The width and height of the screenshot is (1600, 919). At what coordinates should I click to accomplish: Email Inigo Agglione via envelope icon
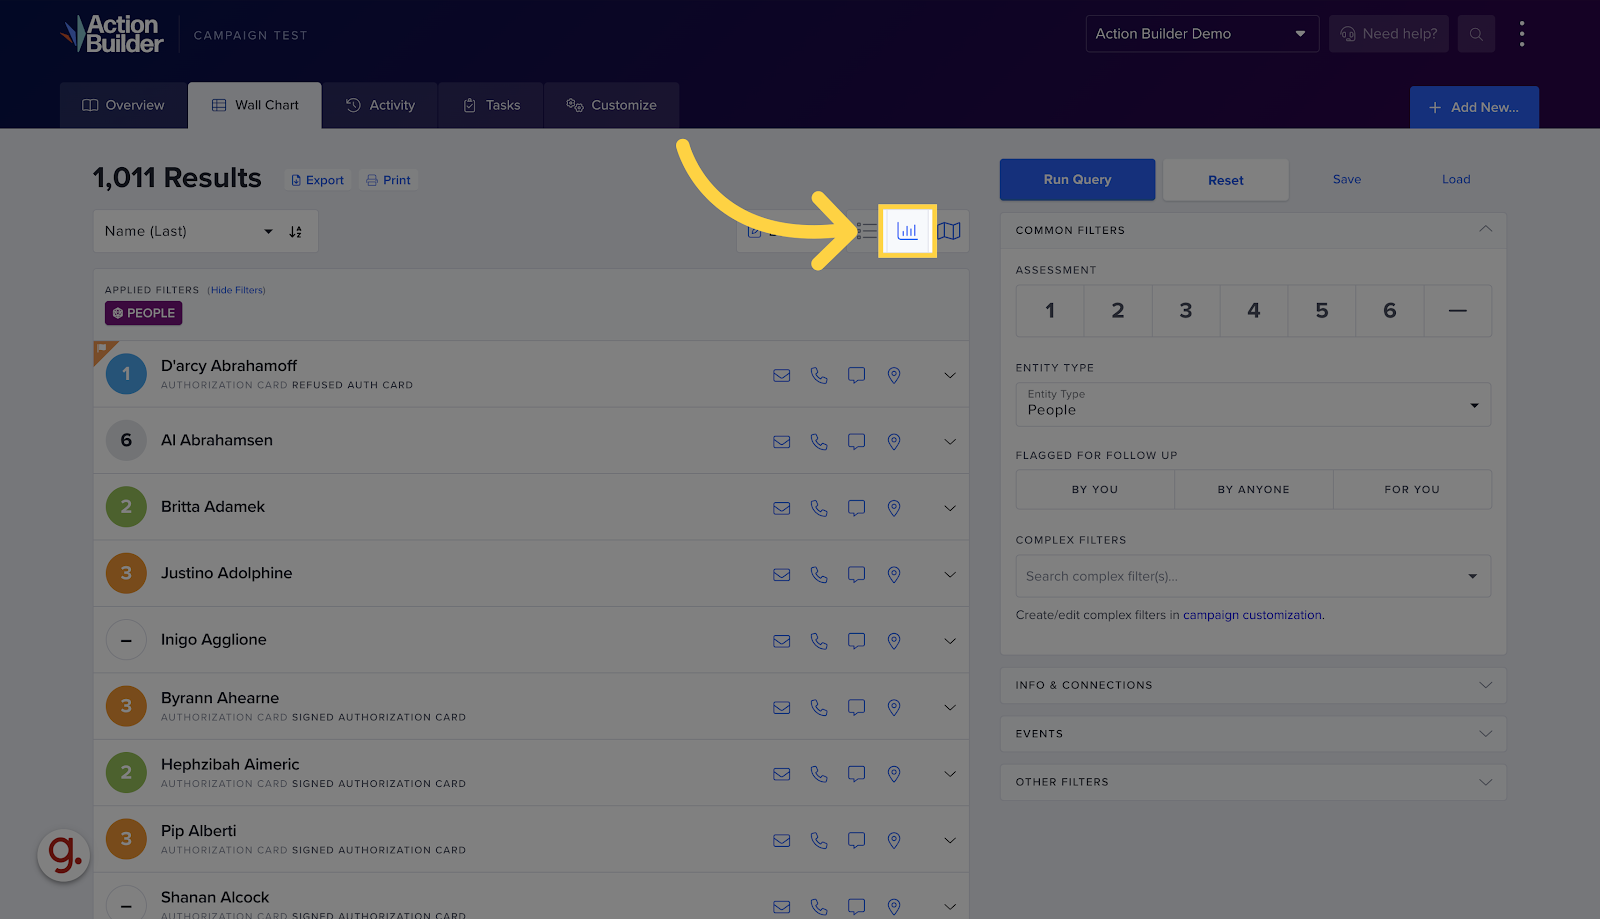click(x=782, y=641)
